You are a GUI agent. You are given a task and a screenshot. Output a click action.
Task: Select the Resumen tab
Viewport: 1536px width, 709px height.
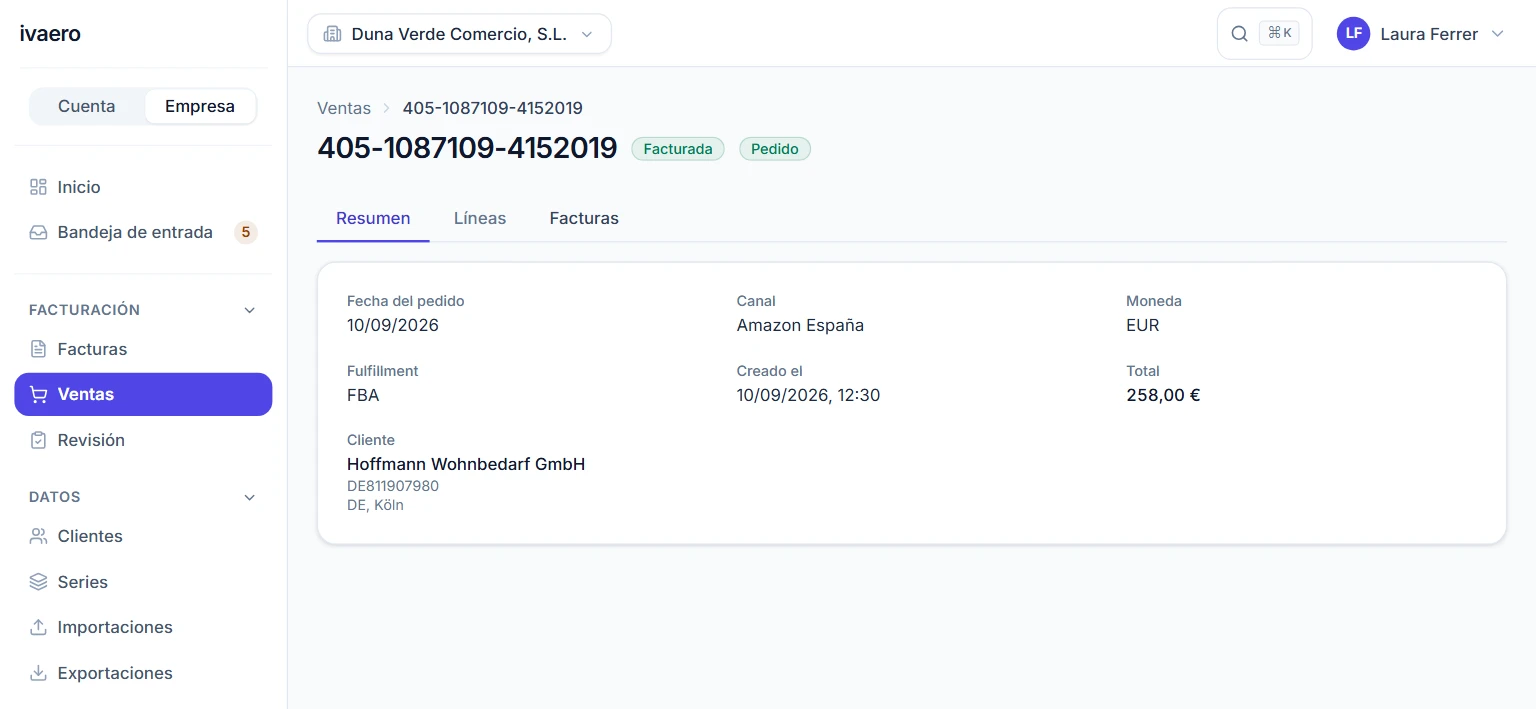point(373,218)
